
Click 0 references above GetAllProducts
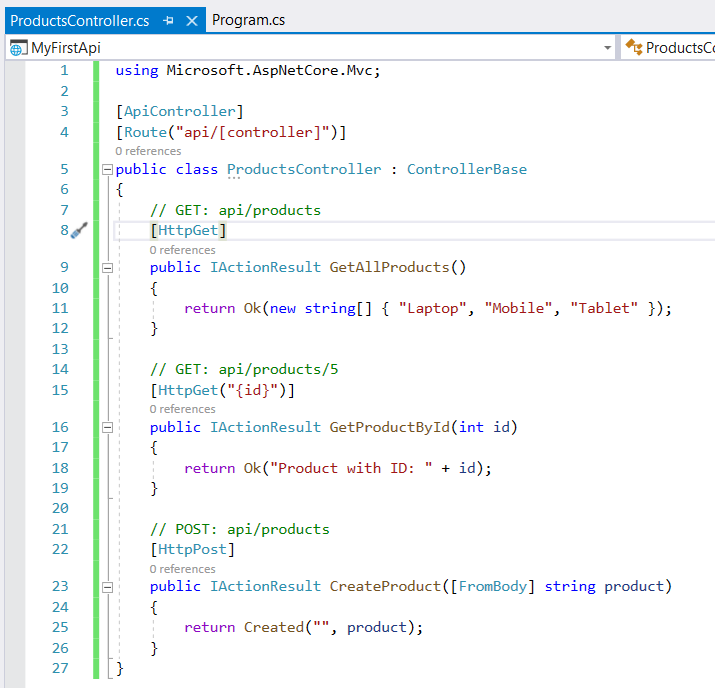click(x=182, y=250)
